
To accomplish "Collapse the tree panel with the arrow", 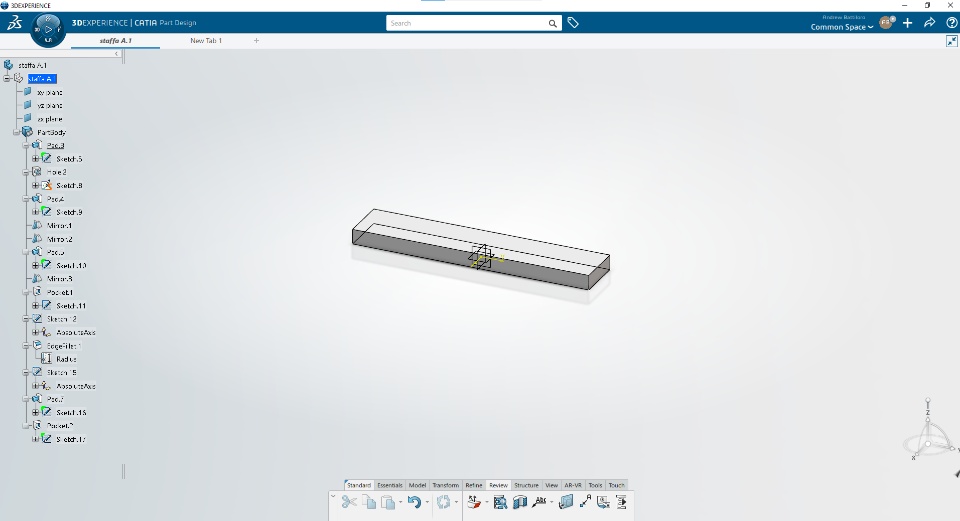I will pos(116,54).
